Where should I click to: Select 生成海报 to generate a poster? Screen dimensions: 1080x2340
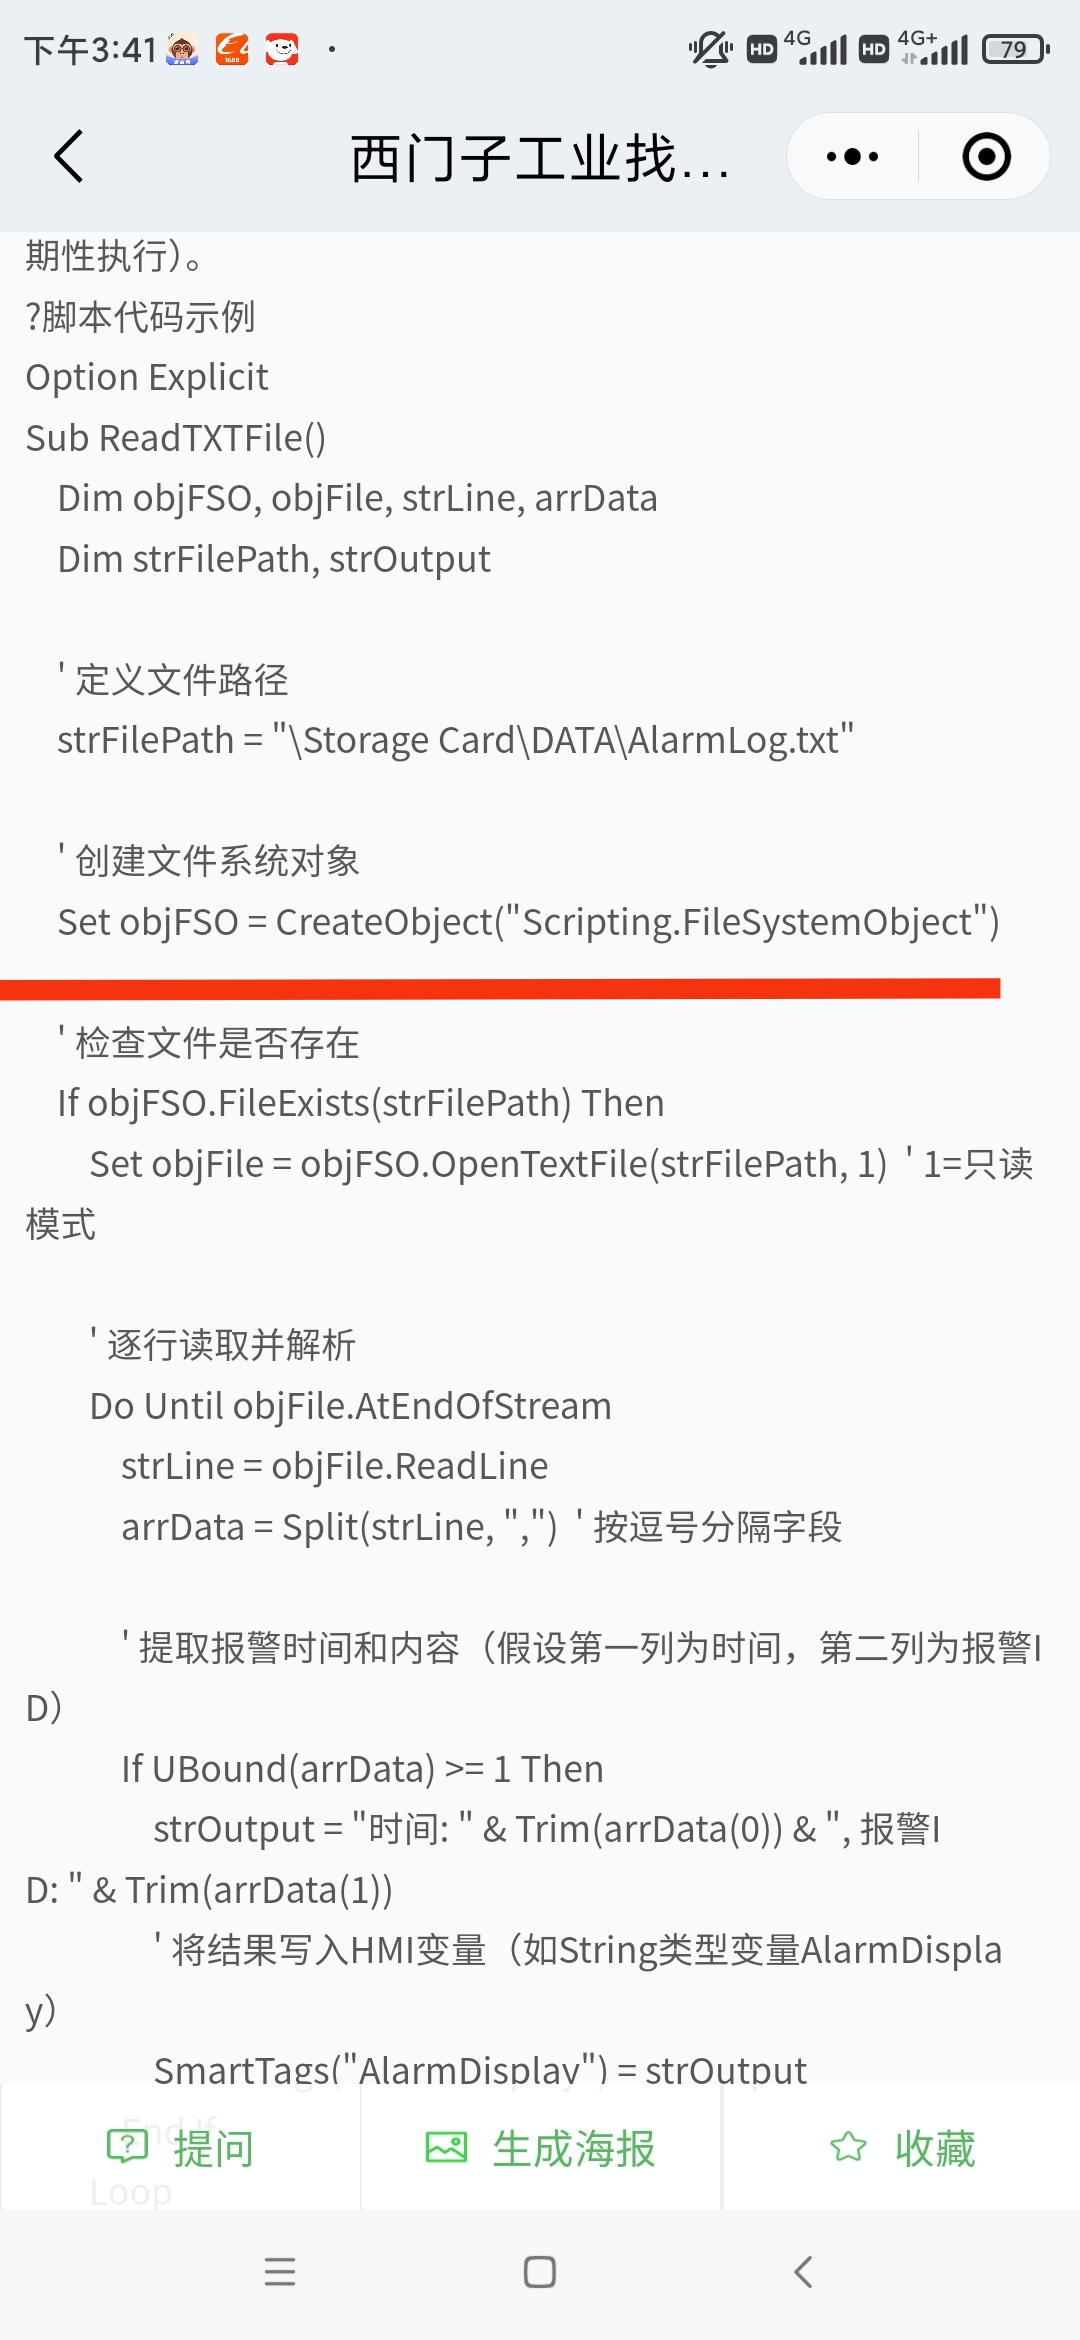pos(541,2148)
